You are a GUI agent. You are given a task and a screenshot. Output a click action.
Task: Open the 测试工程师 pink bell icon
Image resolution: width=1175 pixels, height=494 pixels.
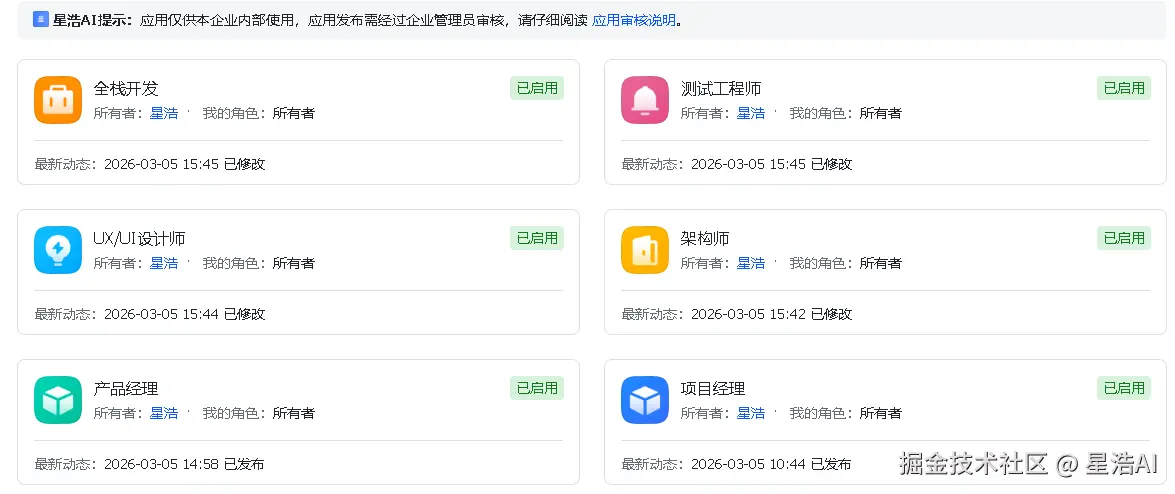(644, 100)
